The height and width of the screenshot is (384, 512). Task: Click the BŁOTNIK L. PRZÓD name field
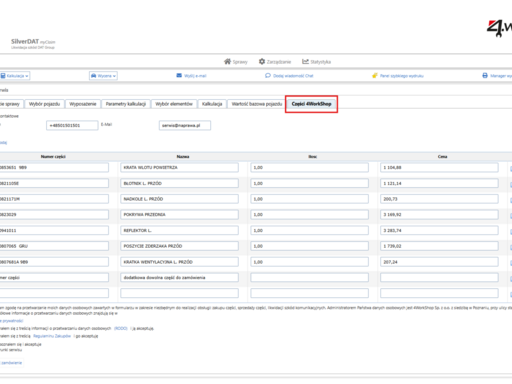pos(179,183)
